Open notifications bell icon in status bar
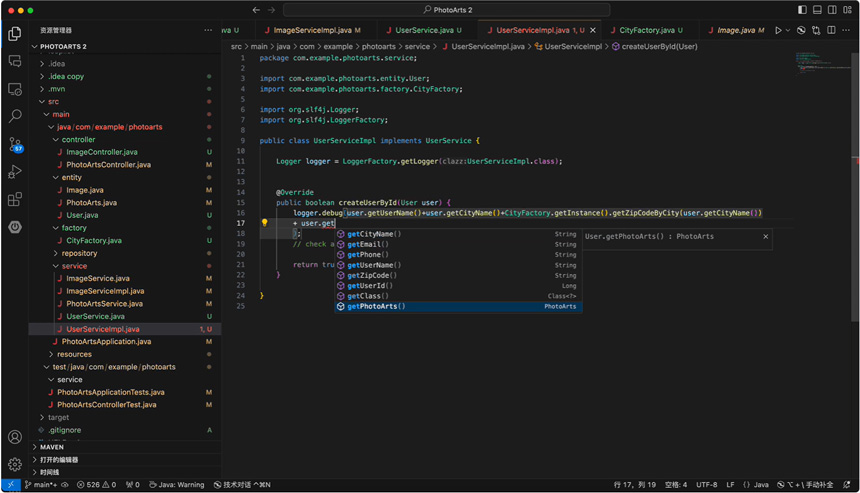This screenshot has height=493, width=860. point(847,485)
